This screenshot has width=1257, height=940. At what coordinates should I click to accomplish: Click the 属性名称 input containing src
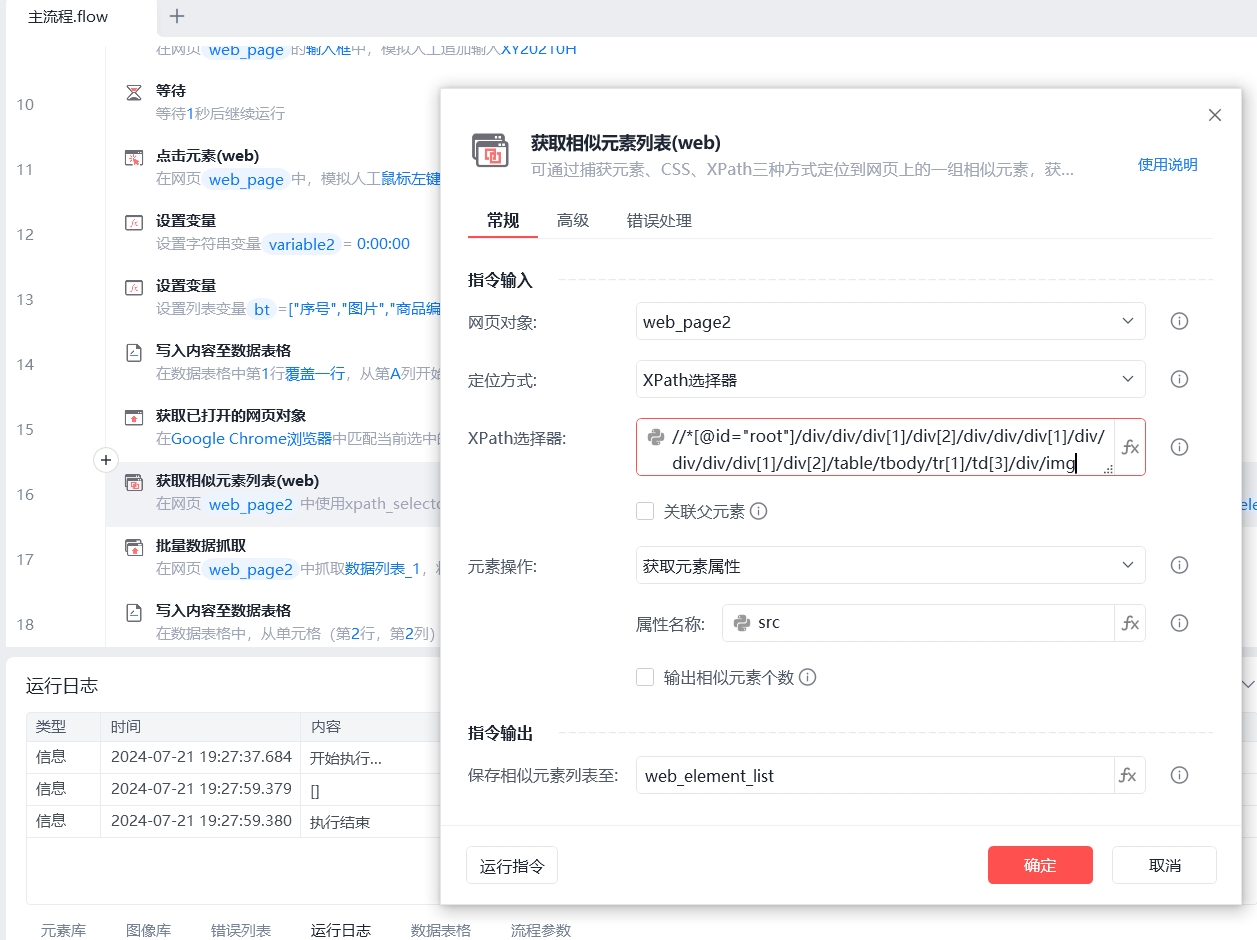pyautogui.click(x=920, y=623)
